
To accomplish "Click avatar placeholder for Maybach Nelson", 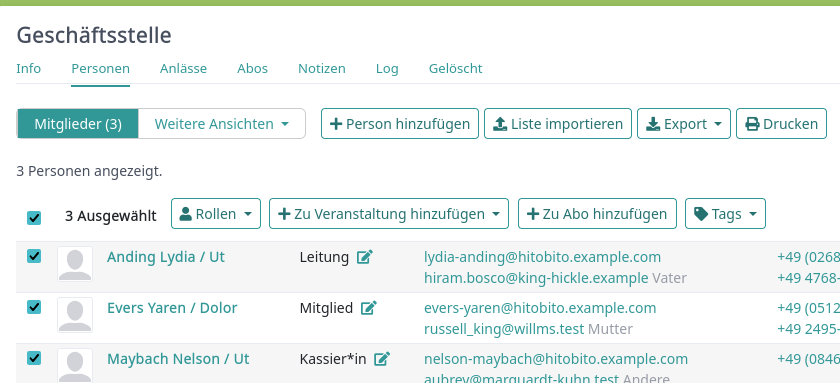I will (x=75, y=365).
